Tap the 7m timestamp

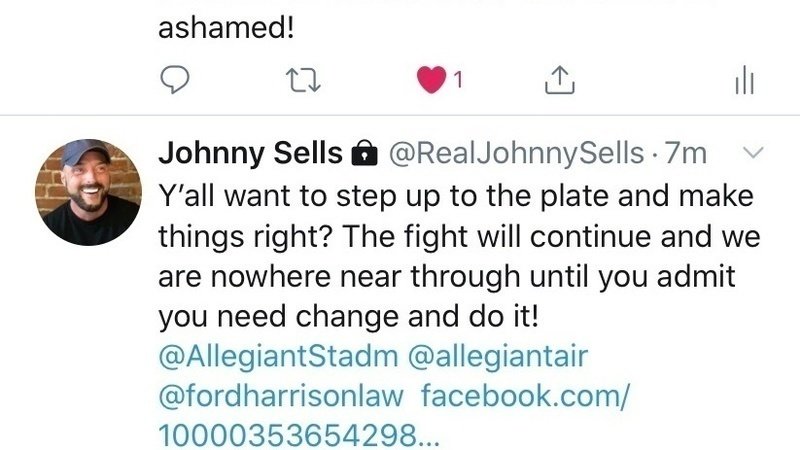coord(687,153)
